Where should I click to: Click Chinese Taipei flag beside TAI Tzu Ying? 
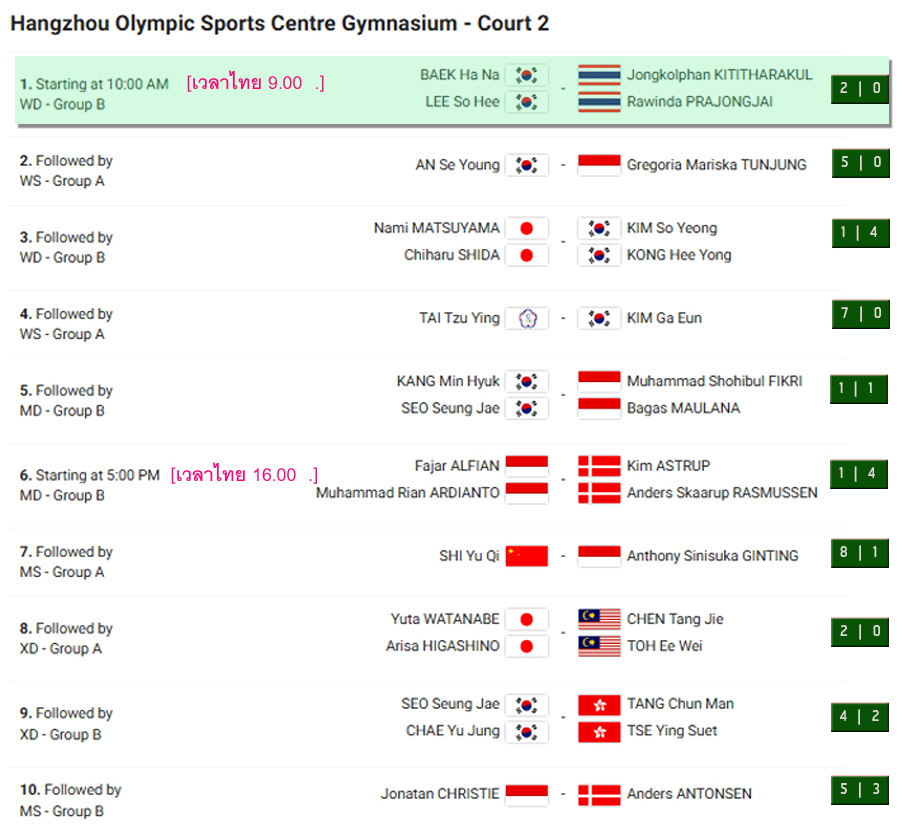(x=526, y=319)
